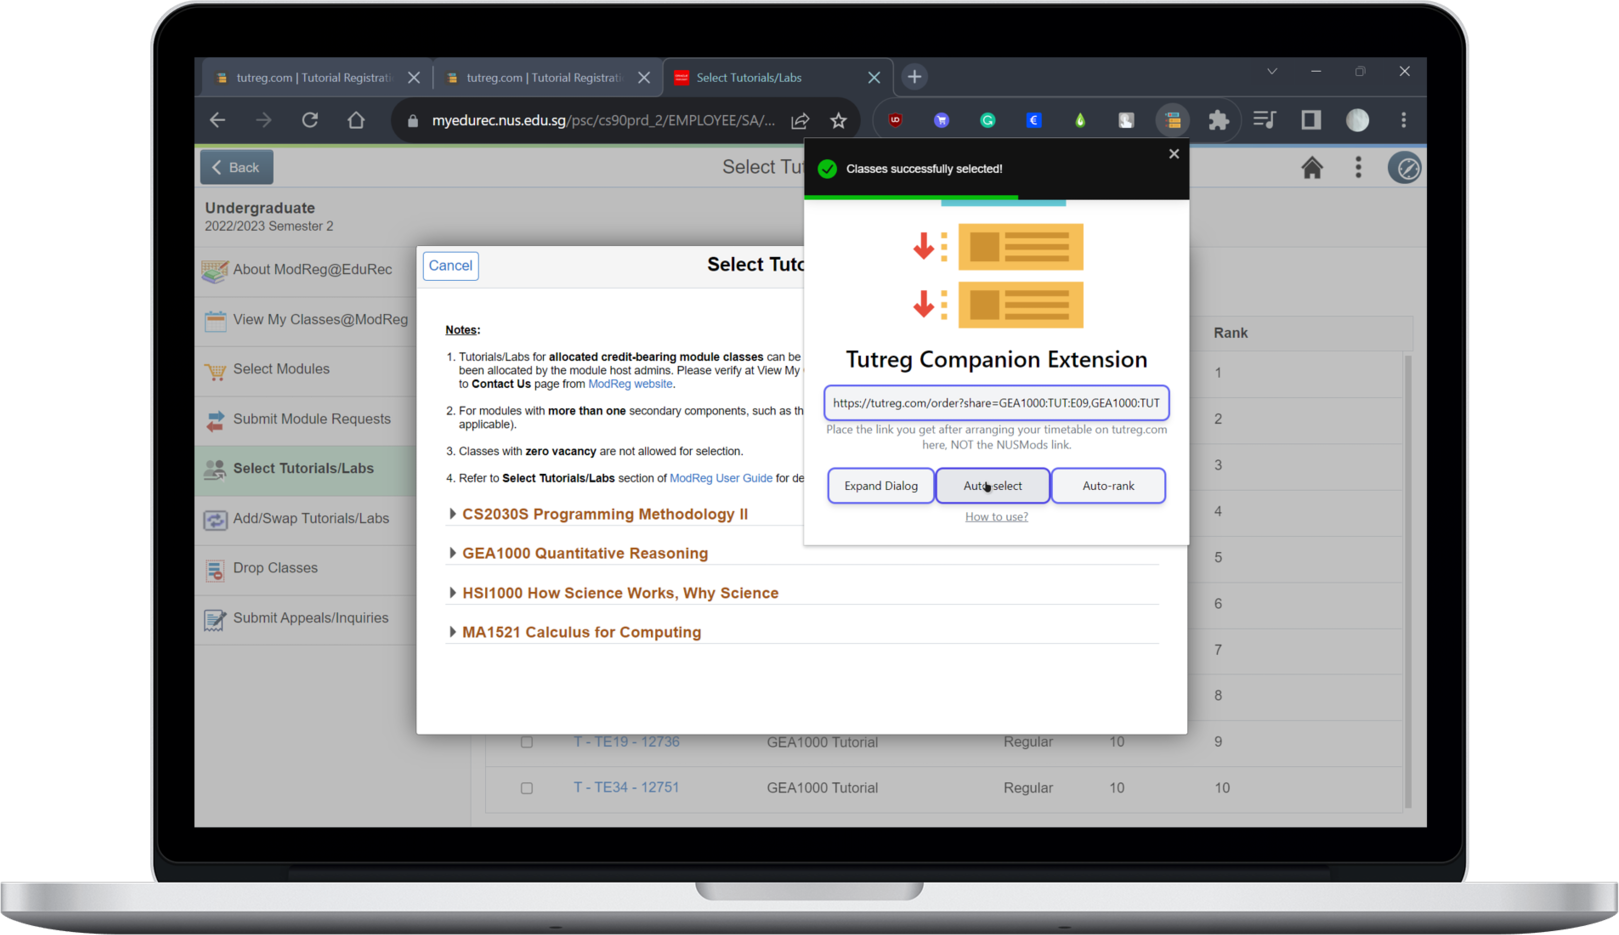Click the Grammarly extension icon
This screenshot has height=935, width=1619.
point(987,120)
